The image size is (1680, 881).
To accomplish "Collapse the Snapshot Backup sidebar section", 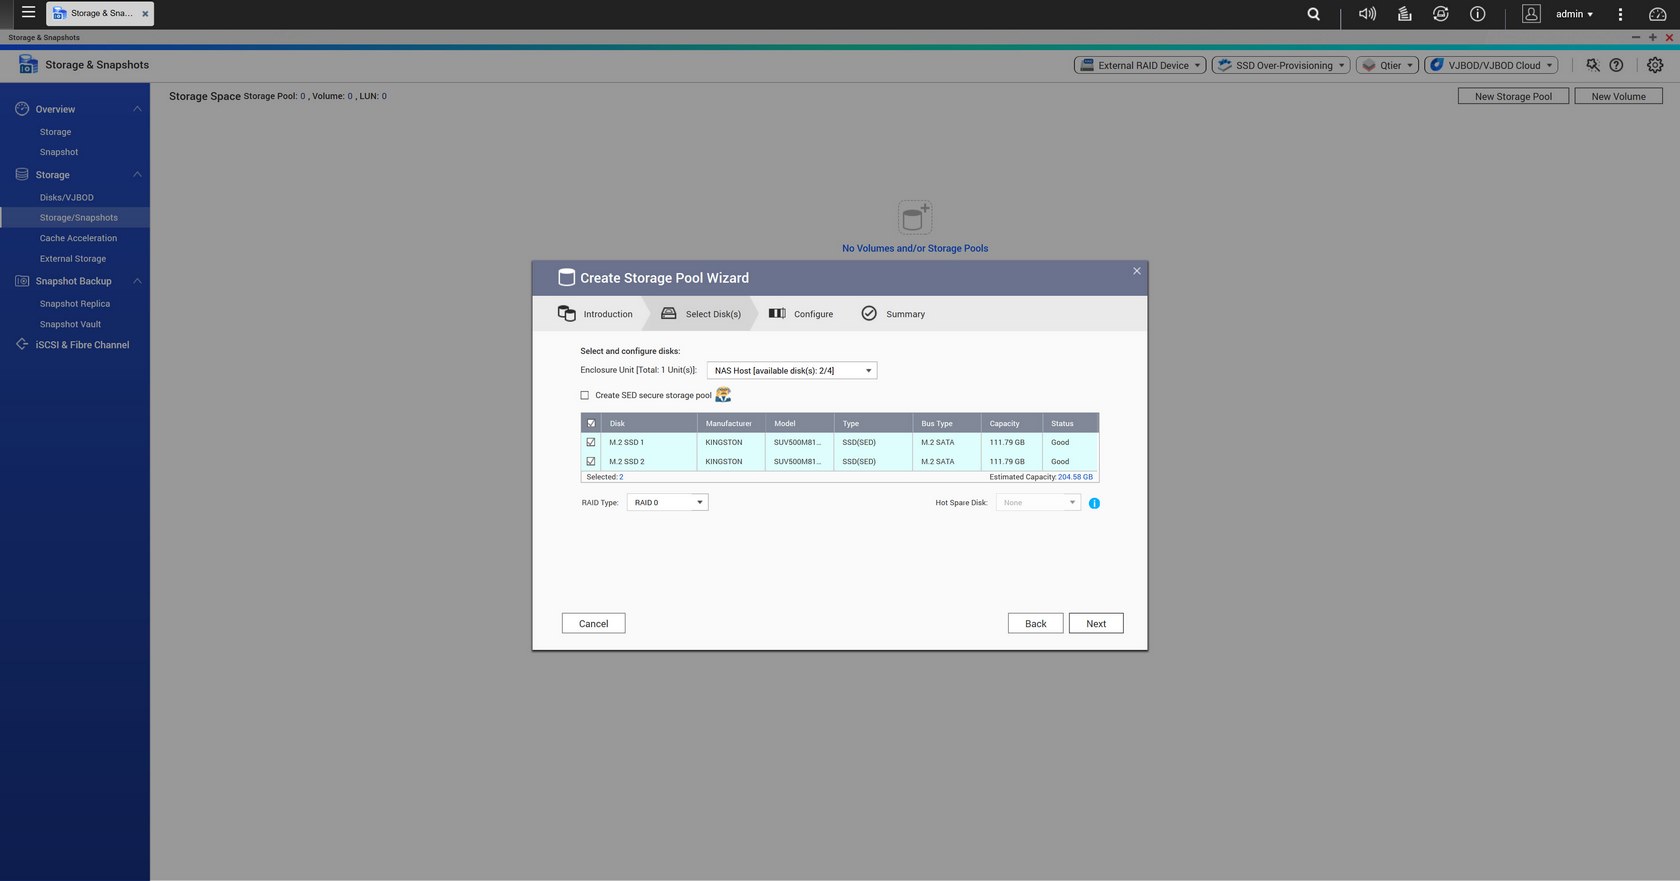I will tap(137, 281).
